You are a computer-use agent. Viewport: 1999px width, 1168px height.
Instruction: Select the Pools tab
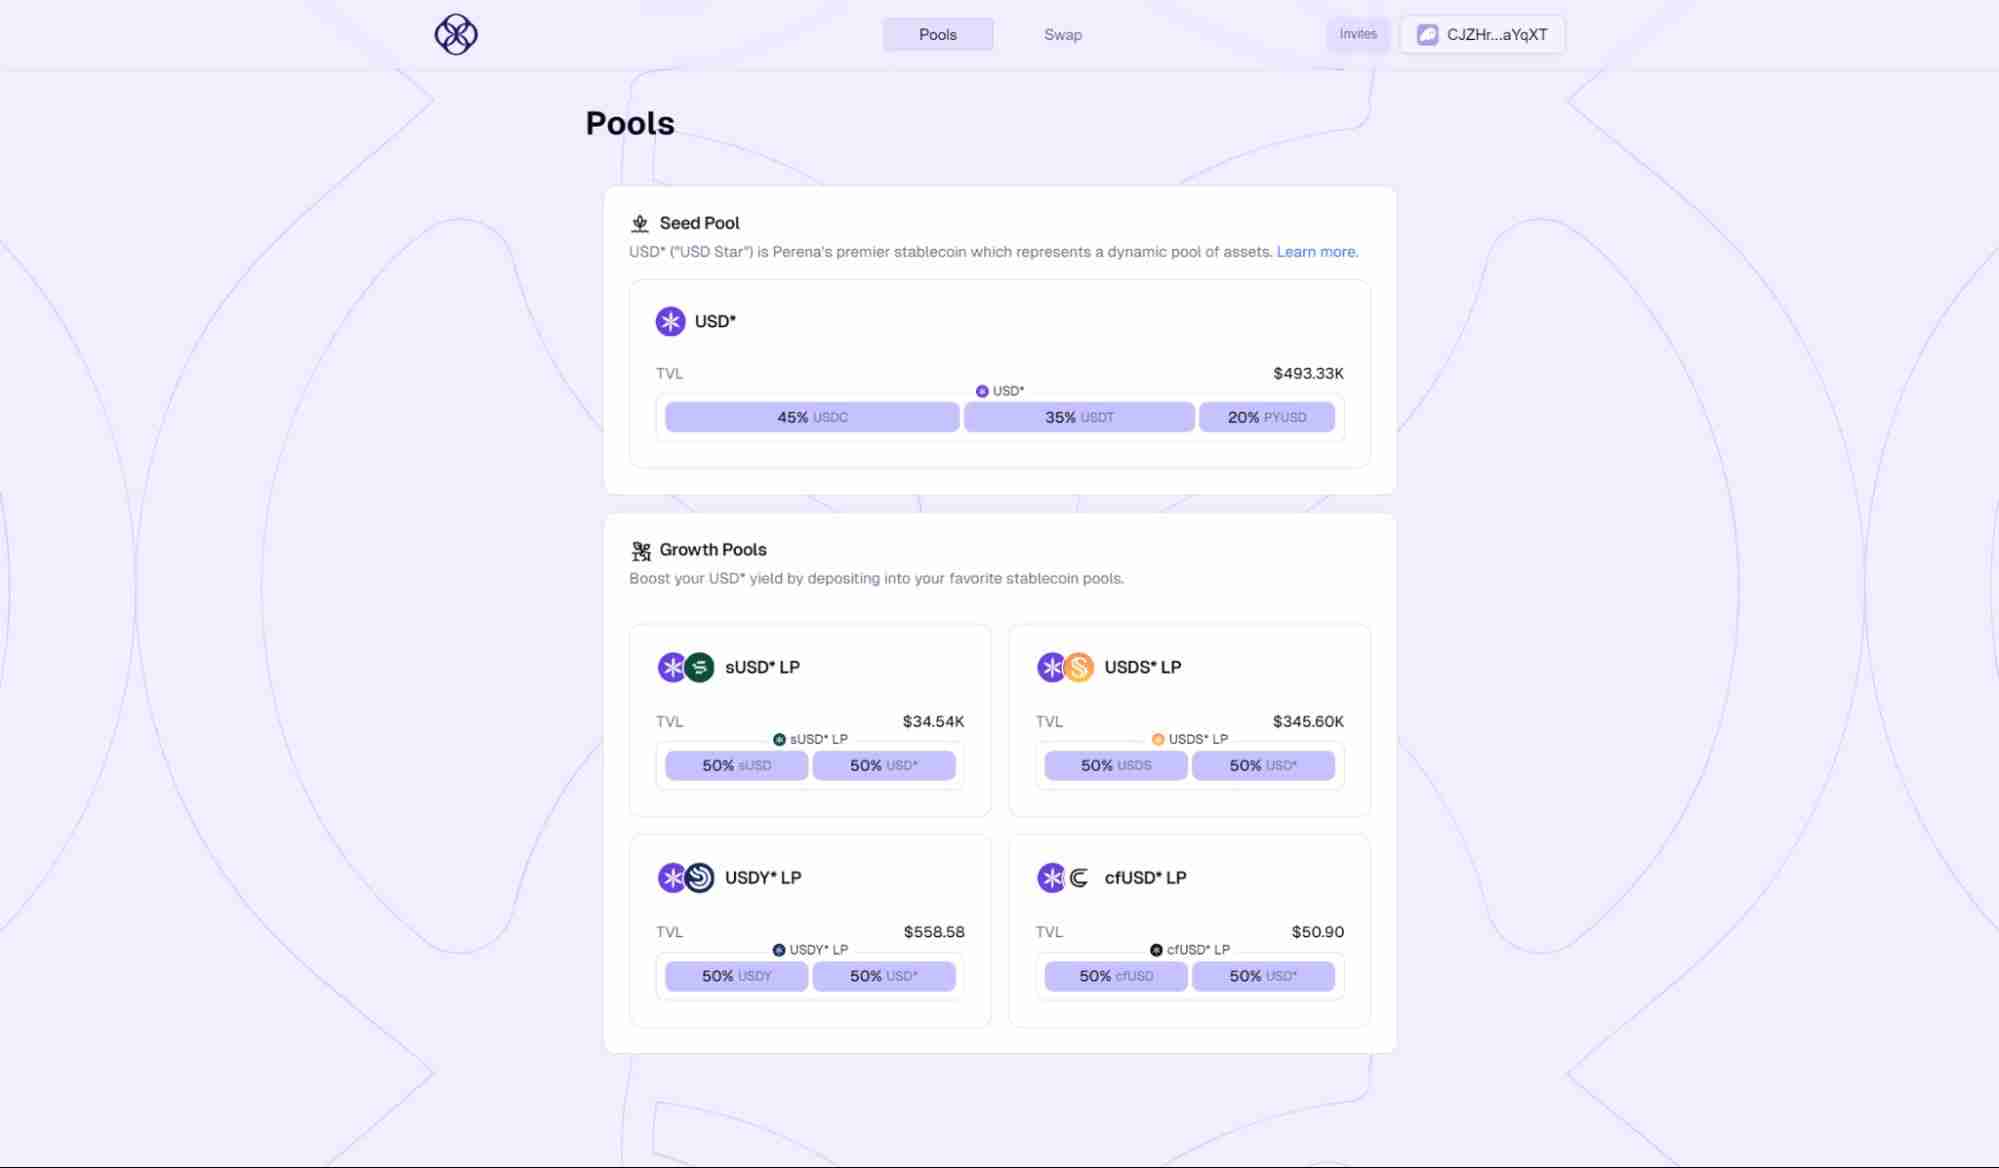[x=937, y=35]
